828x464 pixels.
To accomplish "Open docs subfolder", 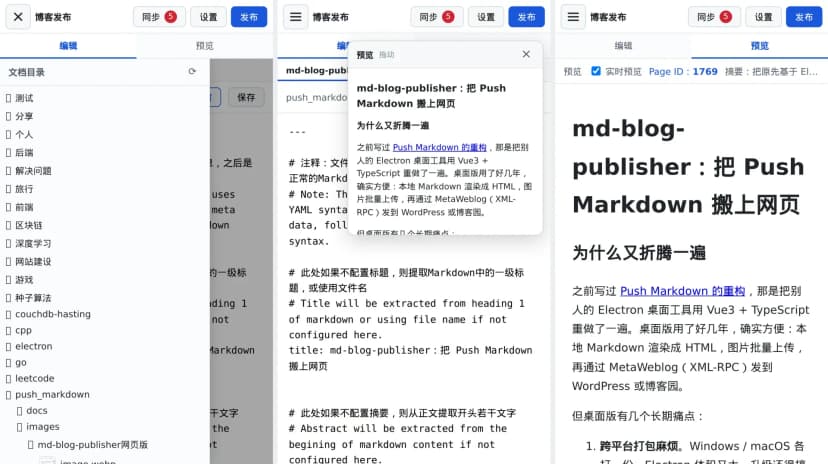I will click(36, 411).
